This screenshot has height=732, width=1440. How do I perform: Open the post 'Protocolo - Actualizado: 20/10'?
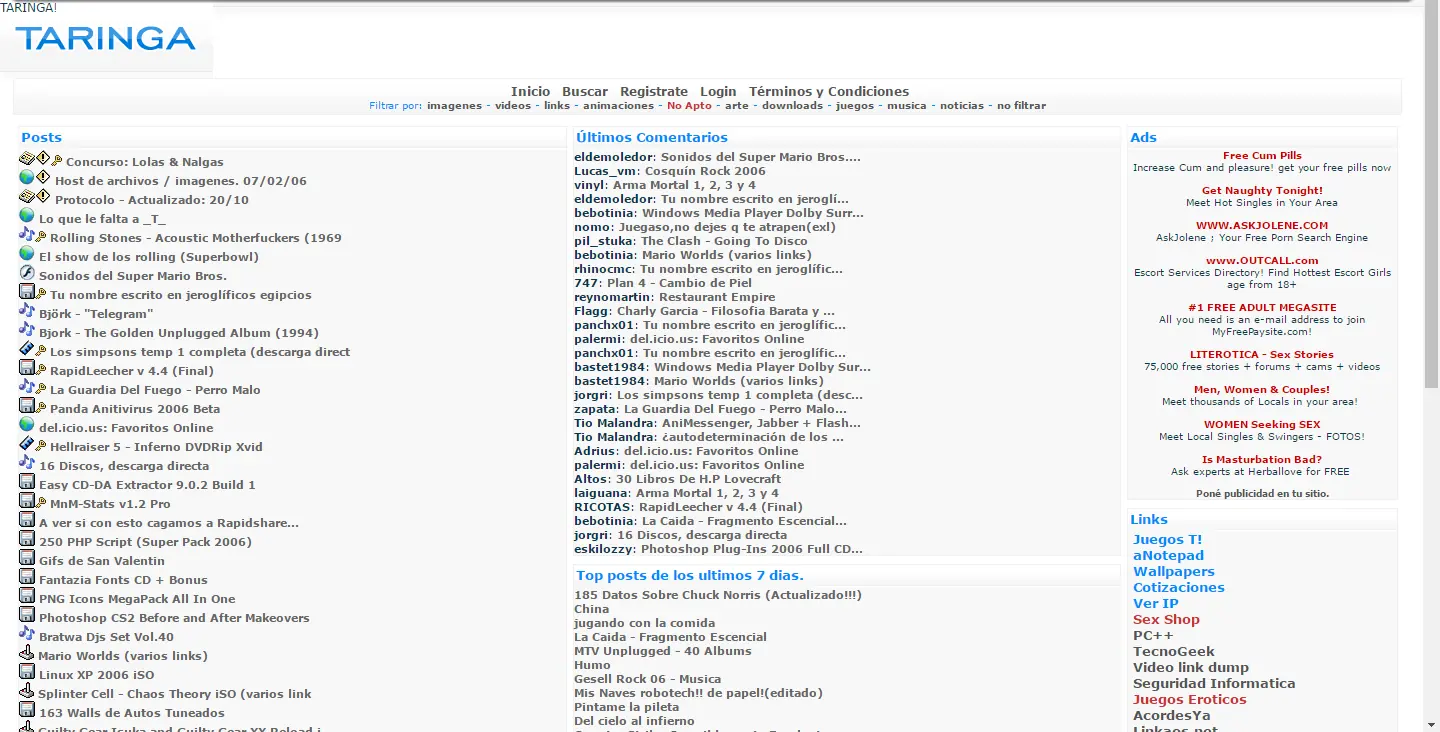152,200
